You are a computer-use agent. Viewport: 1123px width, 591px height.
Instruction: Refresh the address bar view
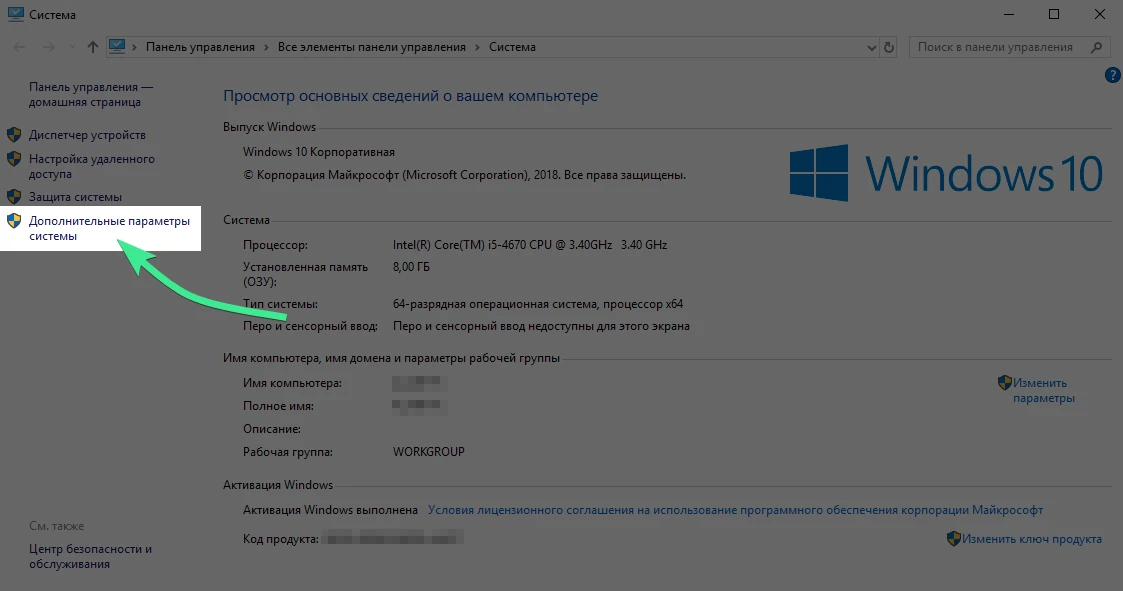coord(889,47)
